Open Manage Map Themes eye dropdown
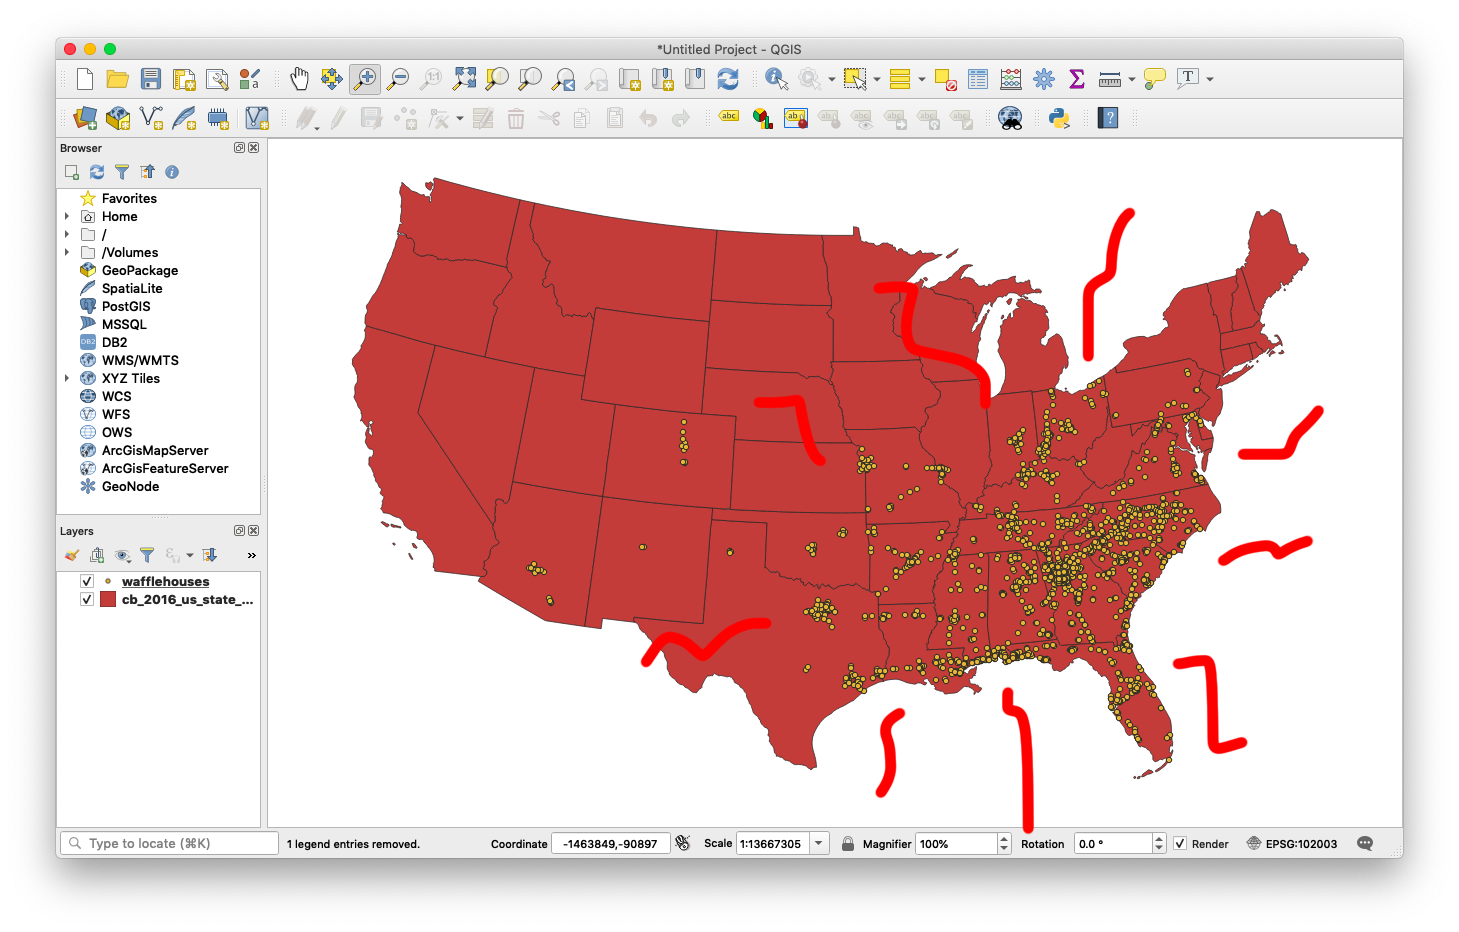 (x=123, y=555)
